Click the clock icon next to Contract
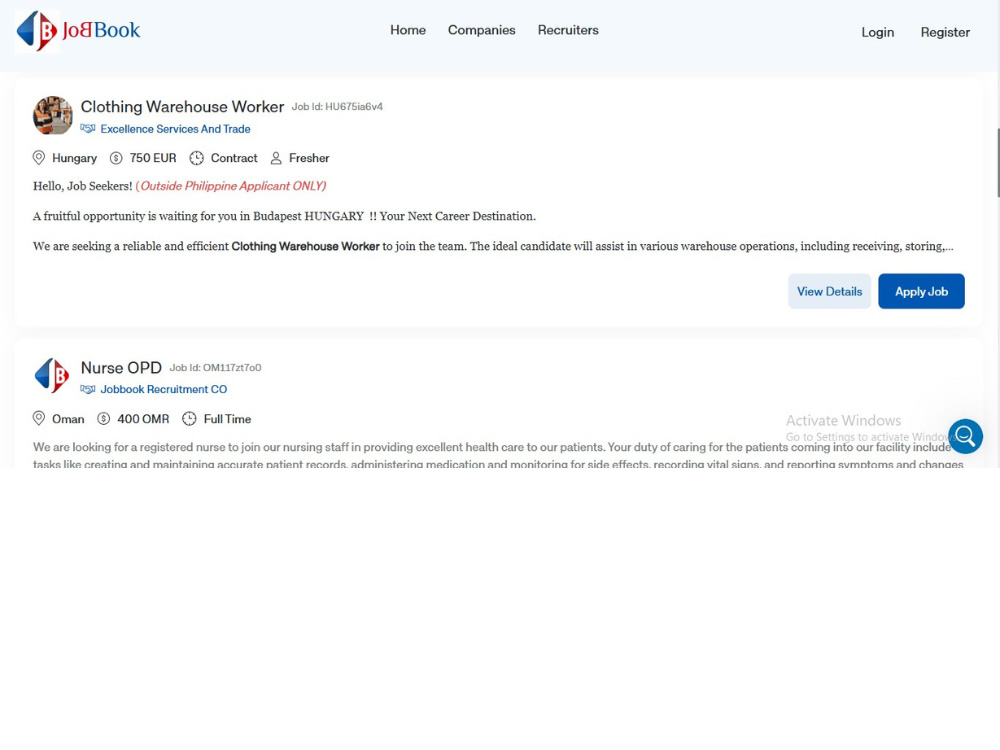The width and height of the screenshot is (1000, 750). click(x=196, y=158)
